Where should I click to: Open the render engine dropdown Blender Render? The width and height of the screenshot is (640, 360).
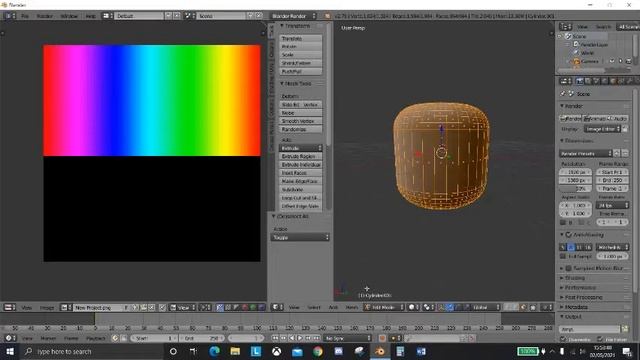(x=294, y=16)
